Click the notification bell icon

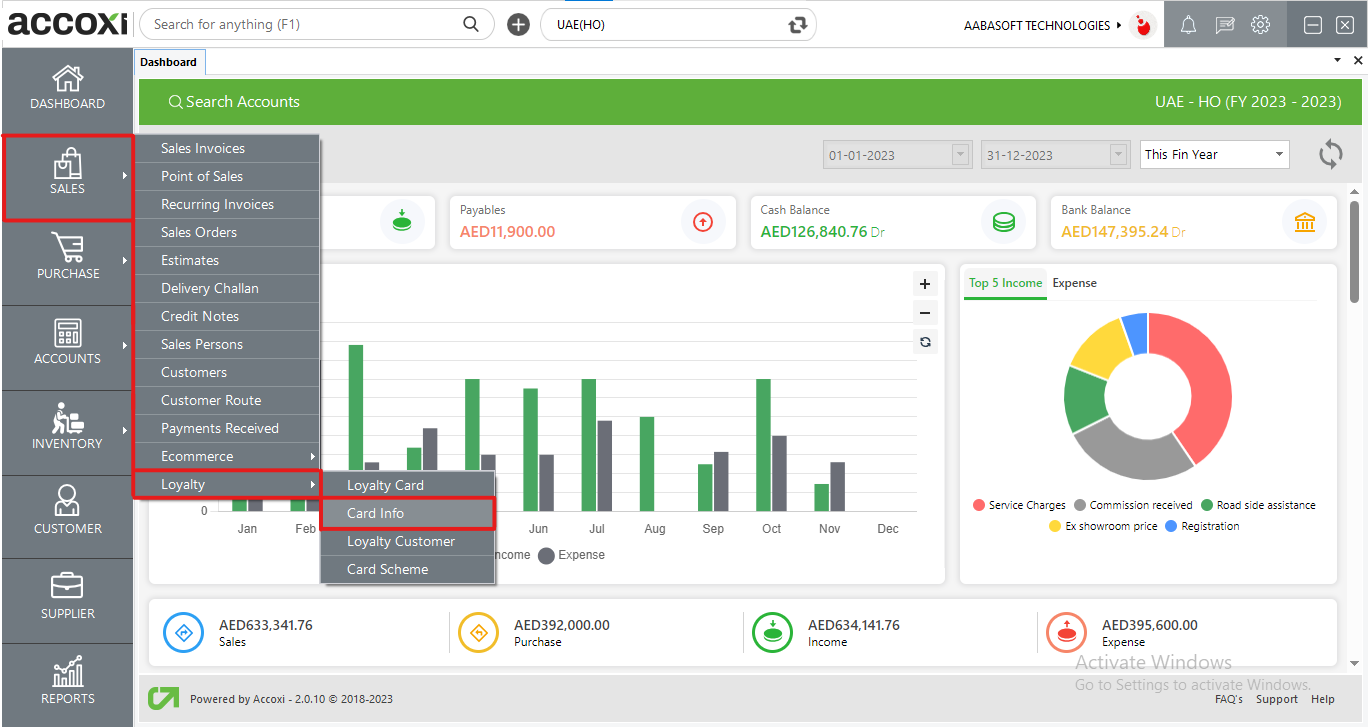pyautogui.click(x=1188, y=25)
